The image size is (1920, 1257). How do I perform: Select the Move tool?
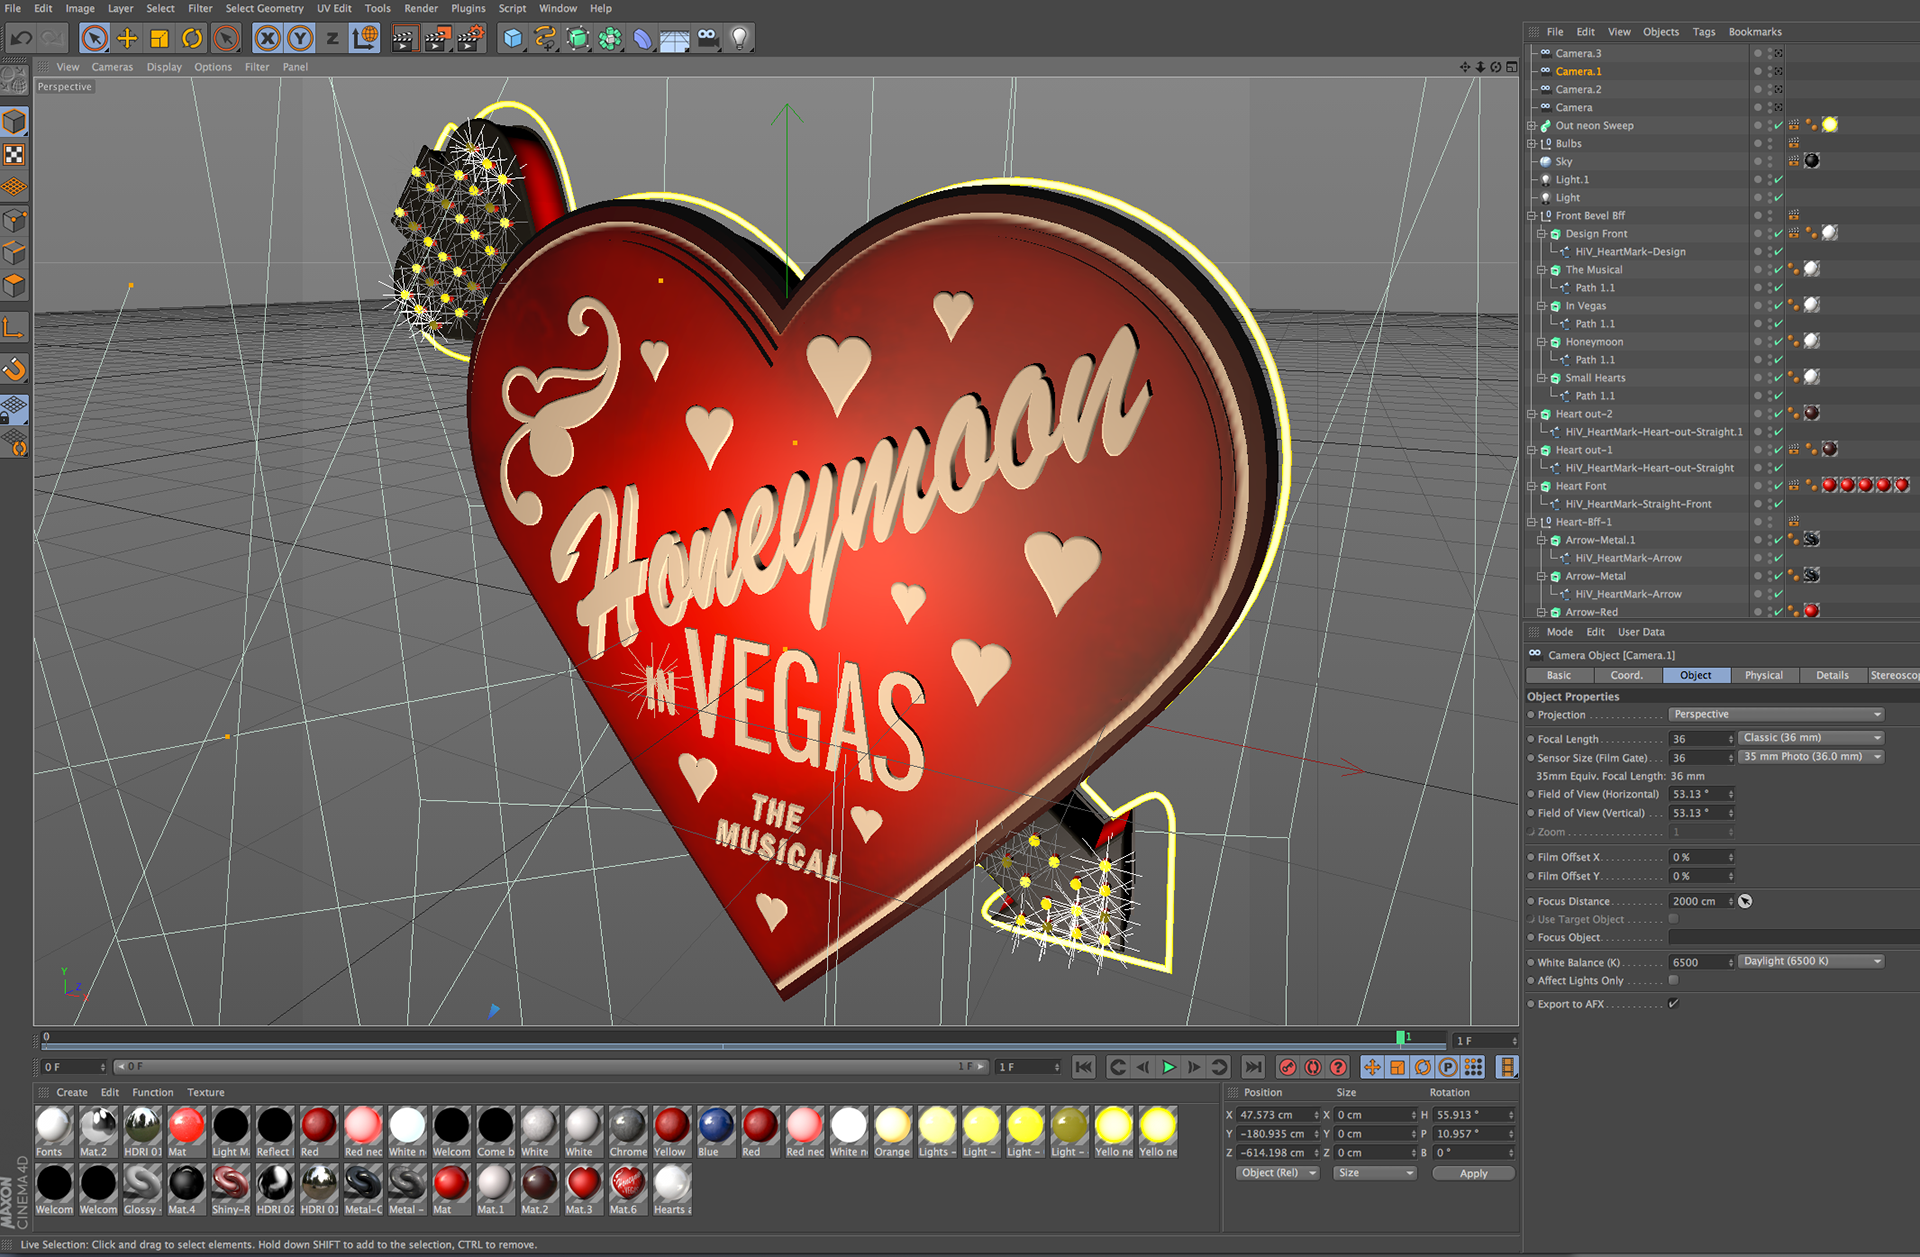pyautogui.click(x=127, y=39)
